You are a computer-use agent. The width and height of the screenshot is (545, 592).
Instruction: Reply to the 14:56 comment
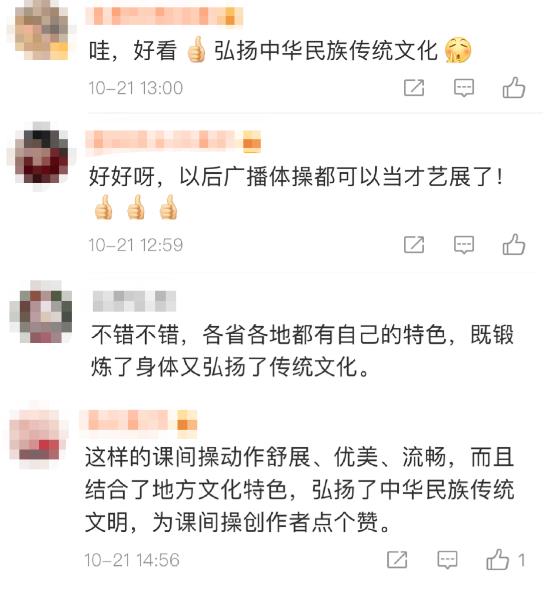click(x=447, y=560)
